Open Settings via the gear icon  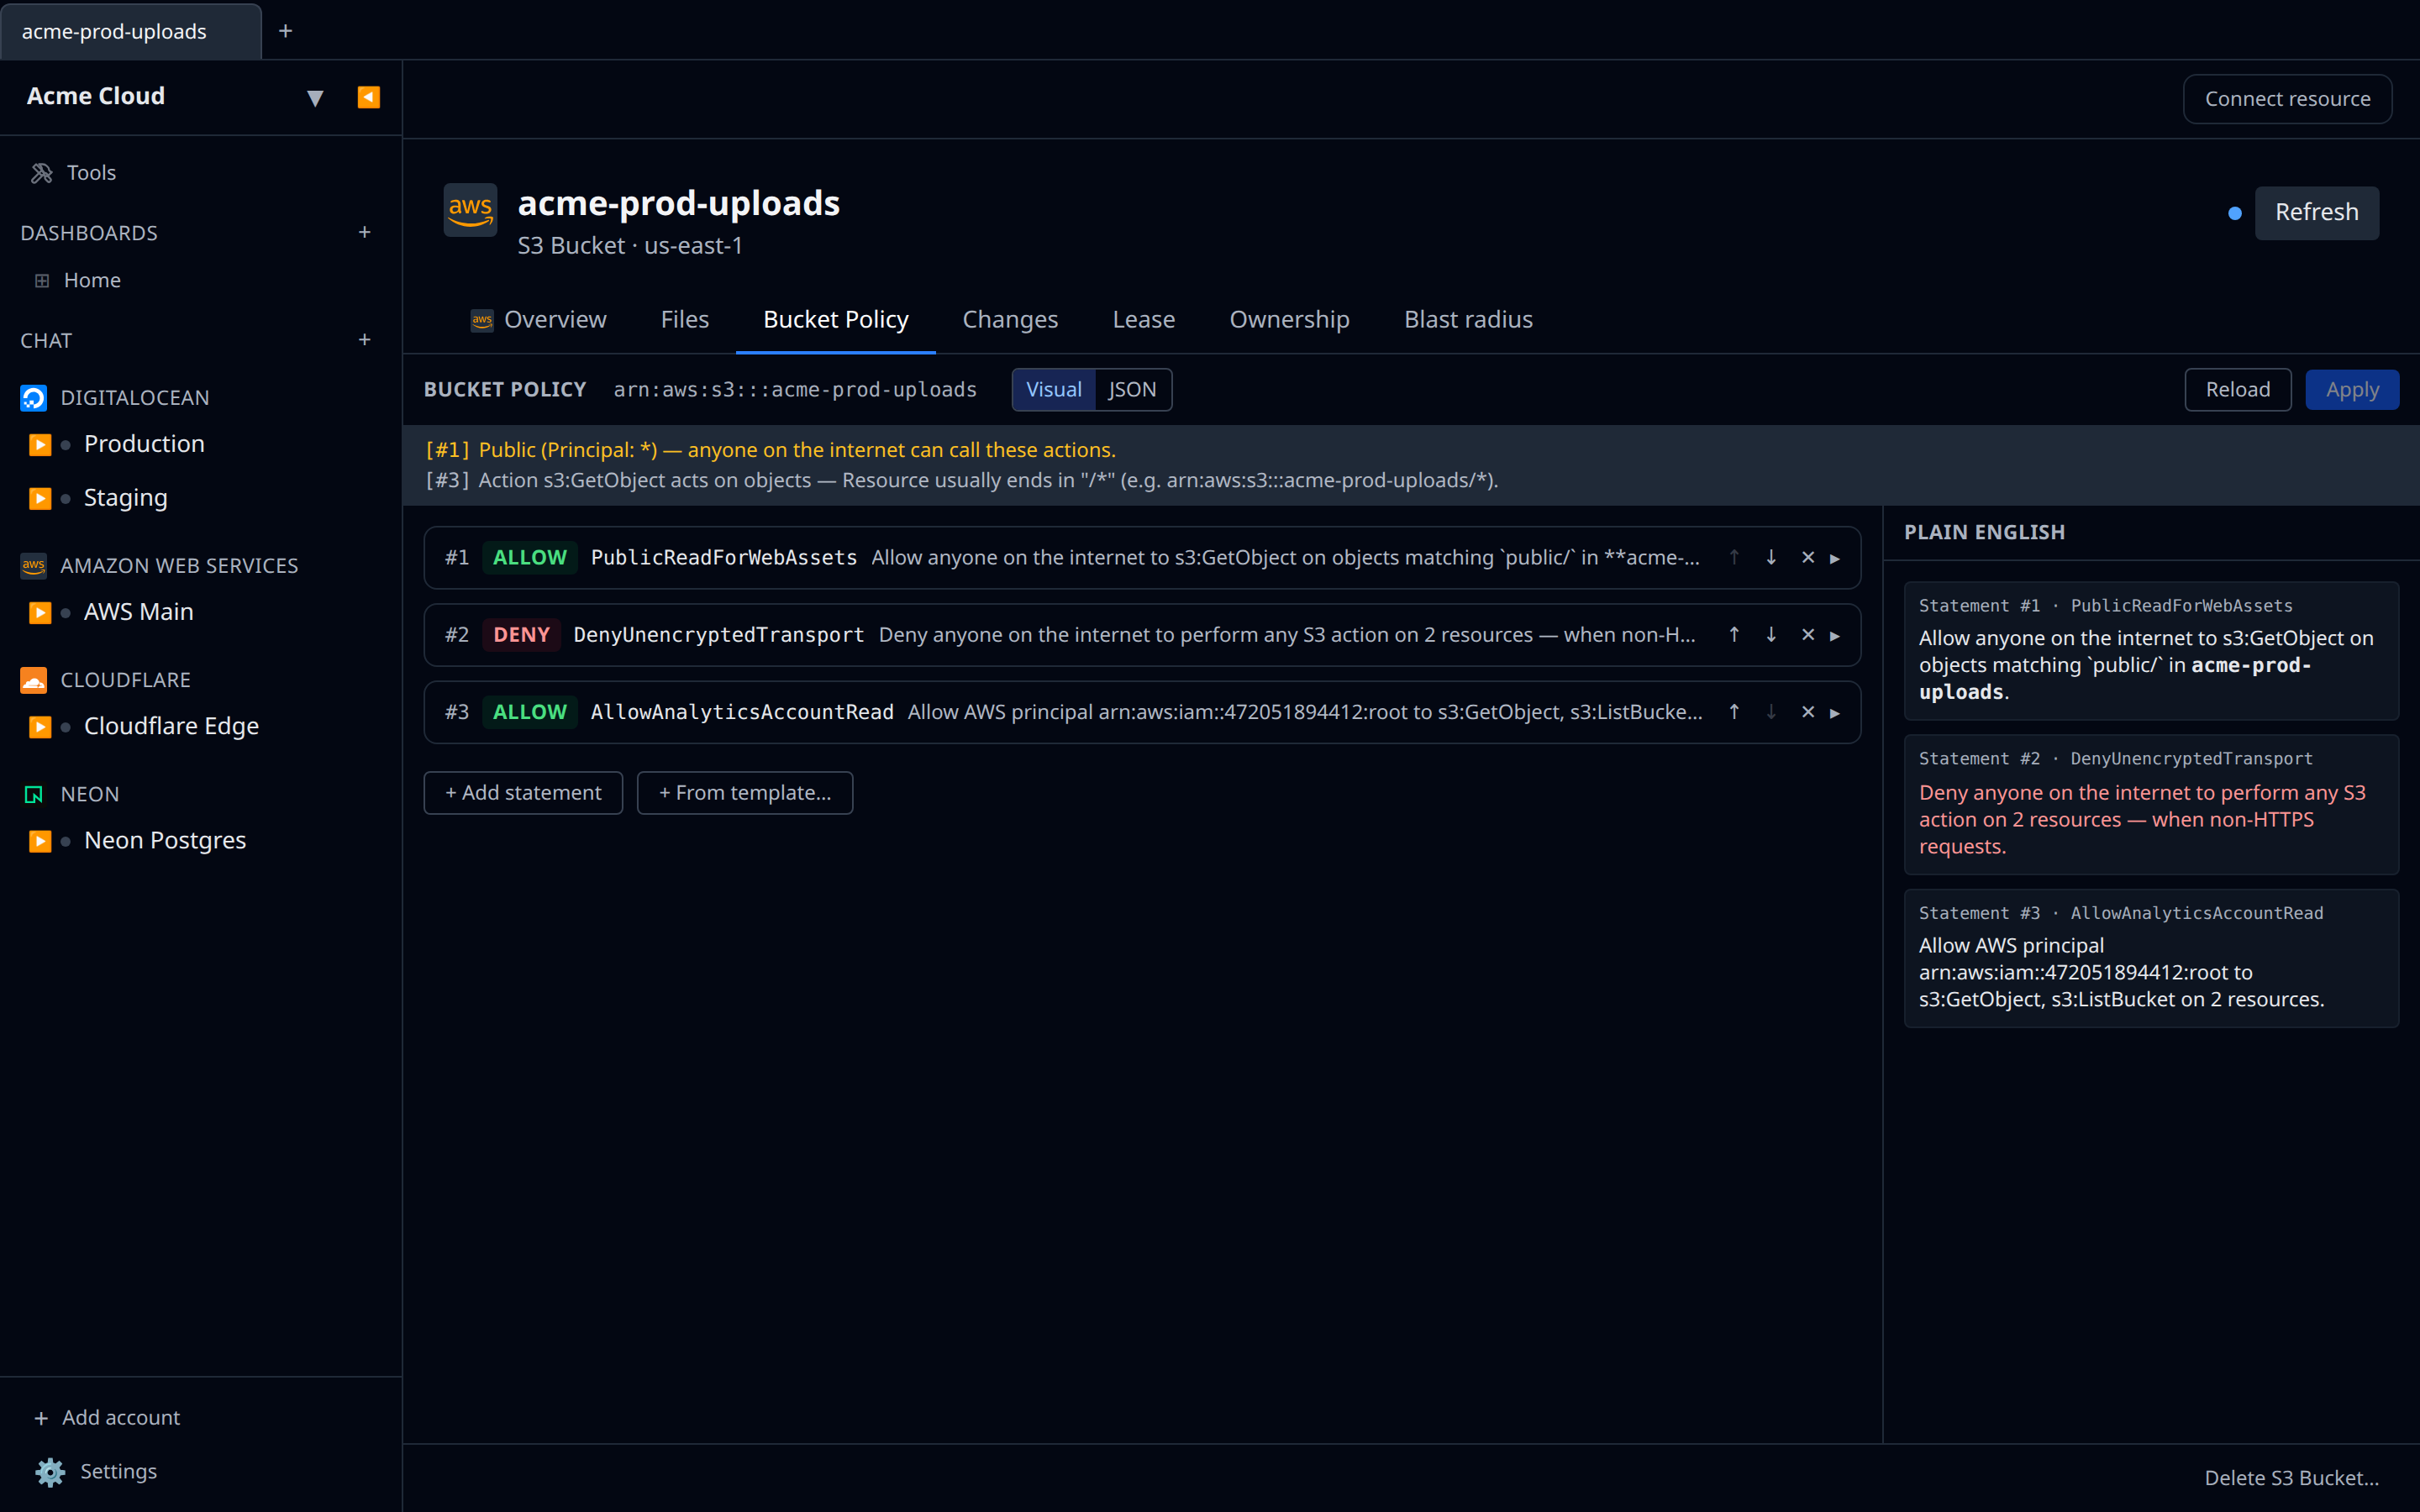click(x=50, y=1472)
